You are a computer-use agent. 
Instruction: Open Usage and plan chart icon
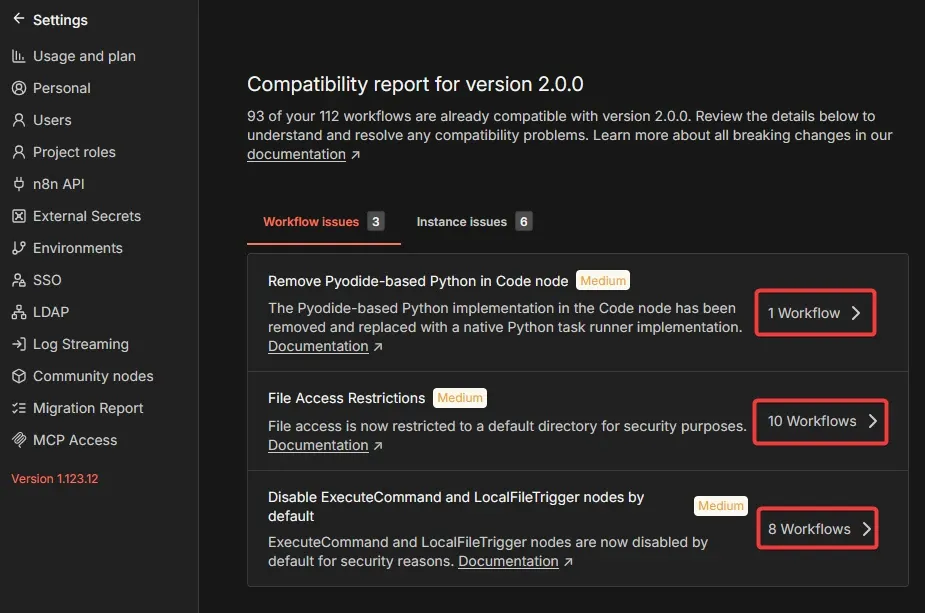click(x=18, y=56)
